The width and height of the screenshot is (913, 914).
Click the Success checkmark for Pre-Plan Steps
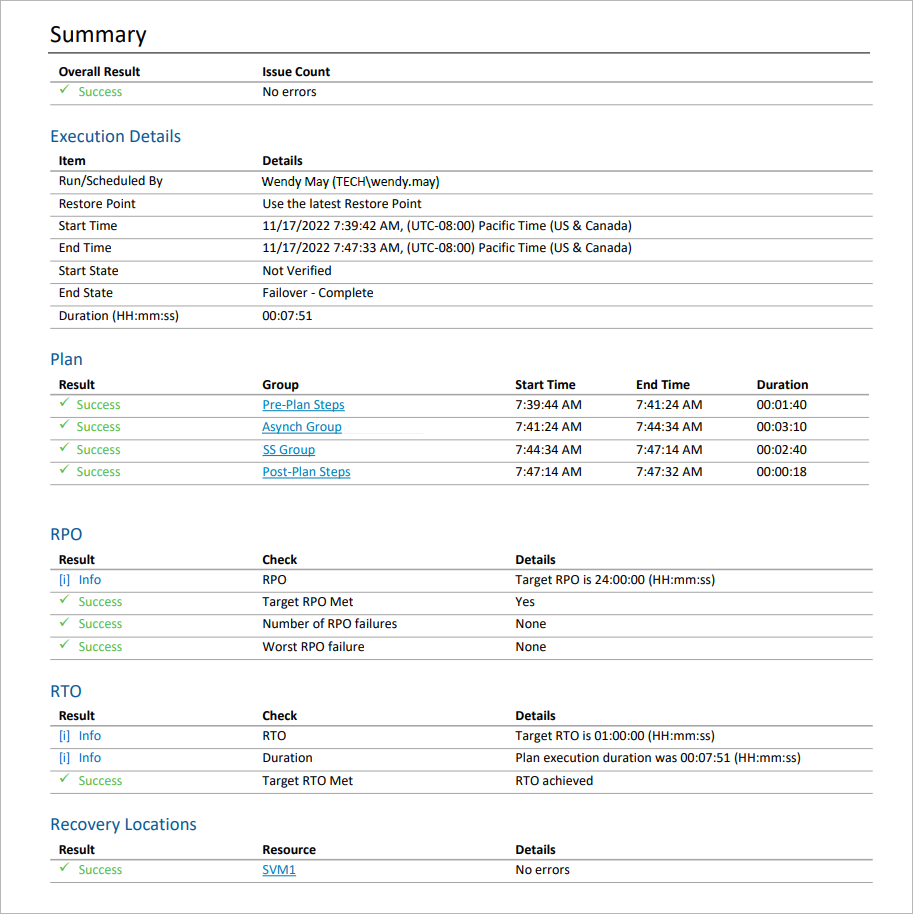coord(64,404)
